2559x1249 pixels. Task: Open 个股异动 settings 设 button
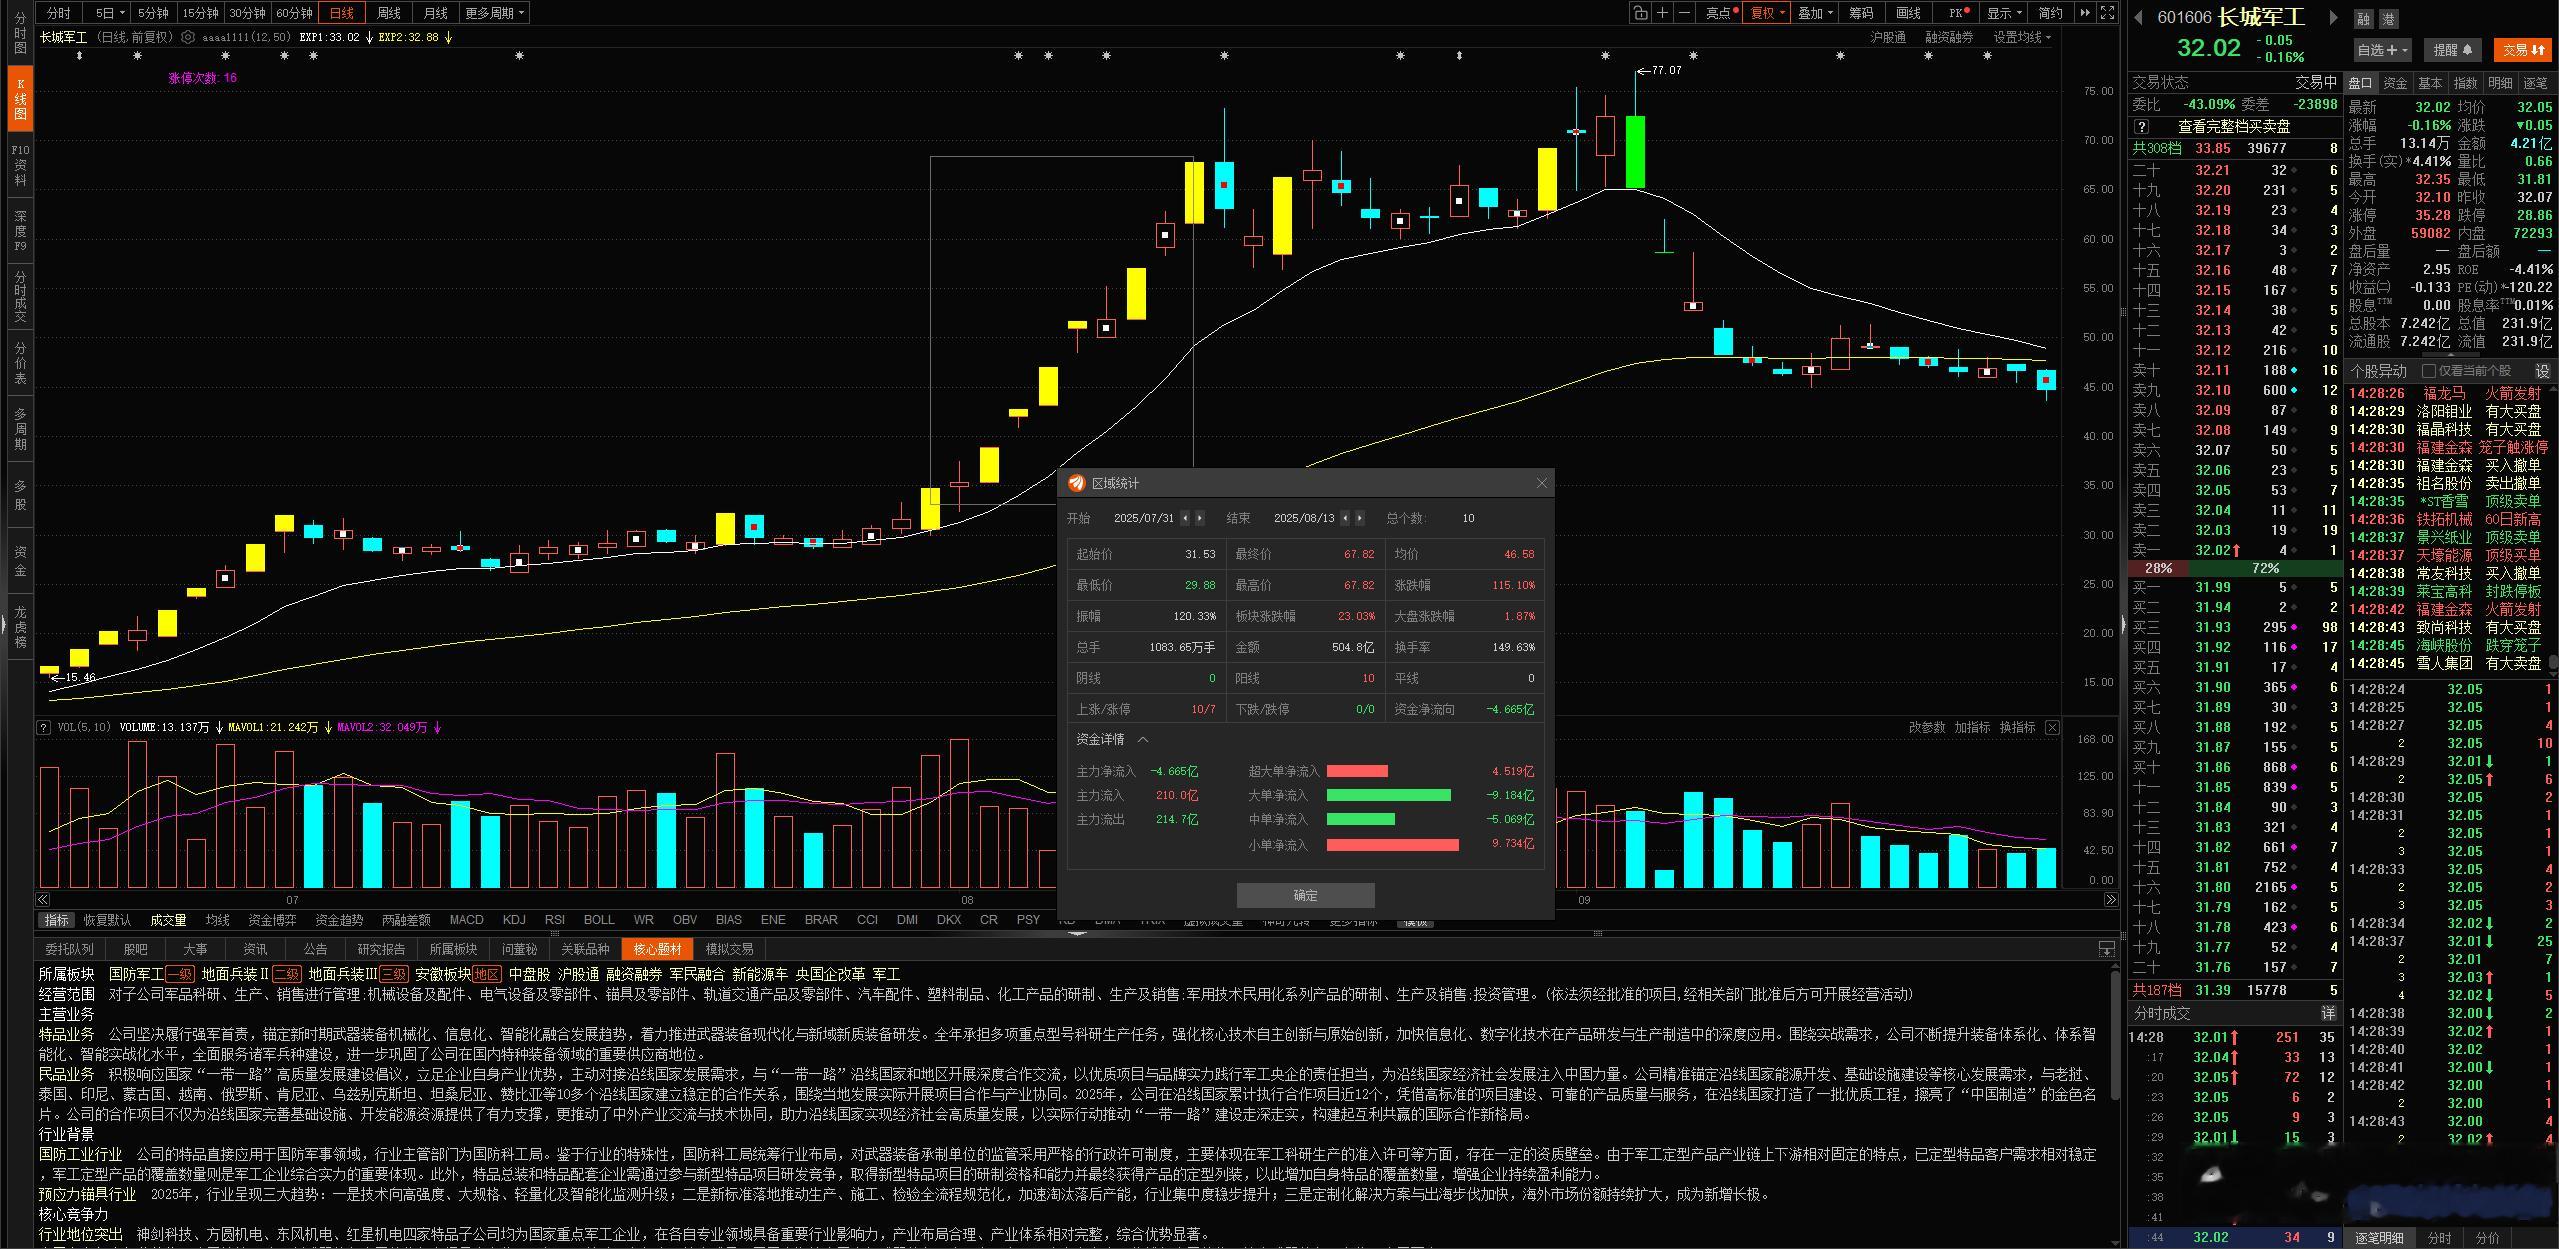[x=2543, y=371]
